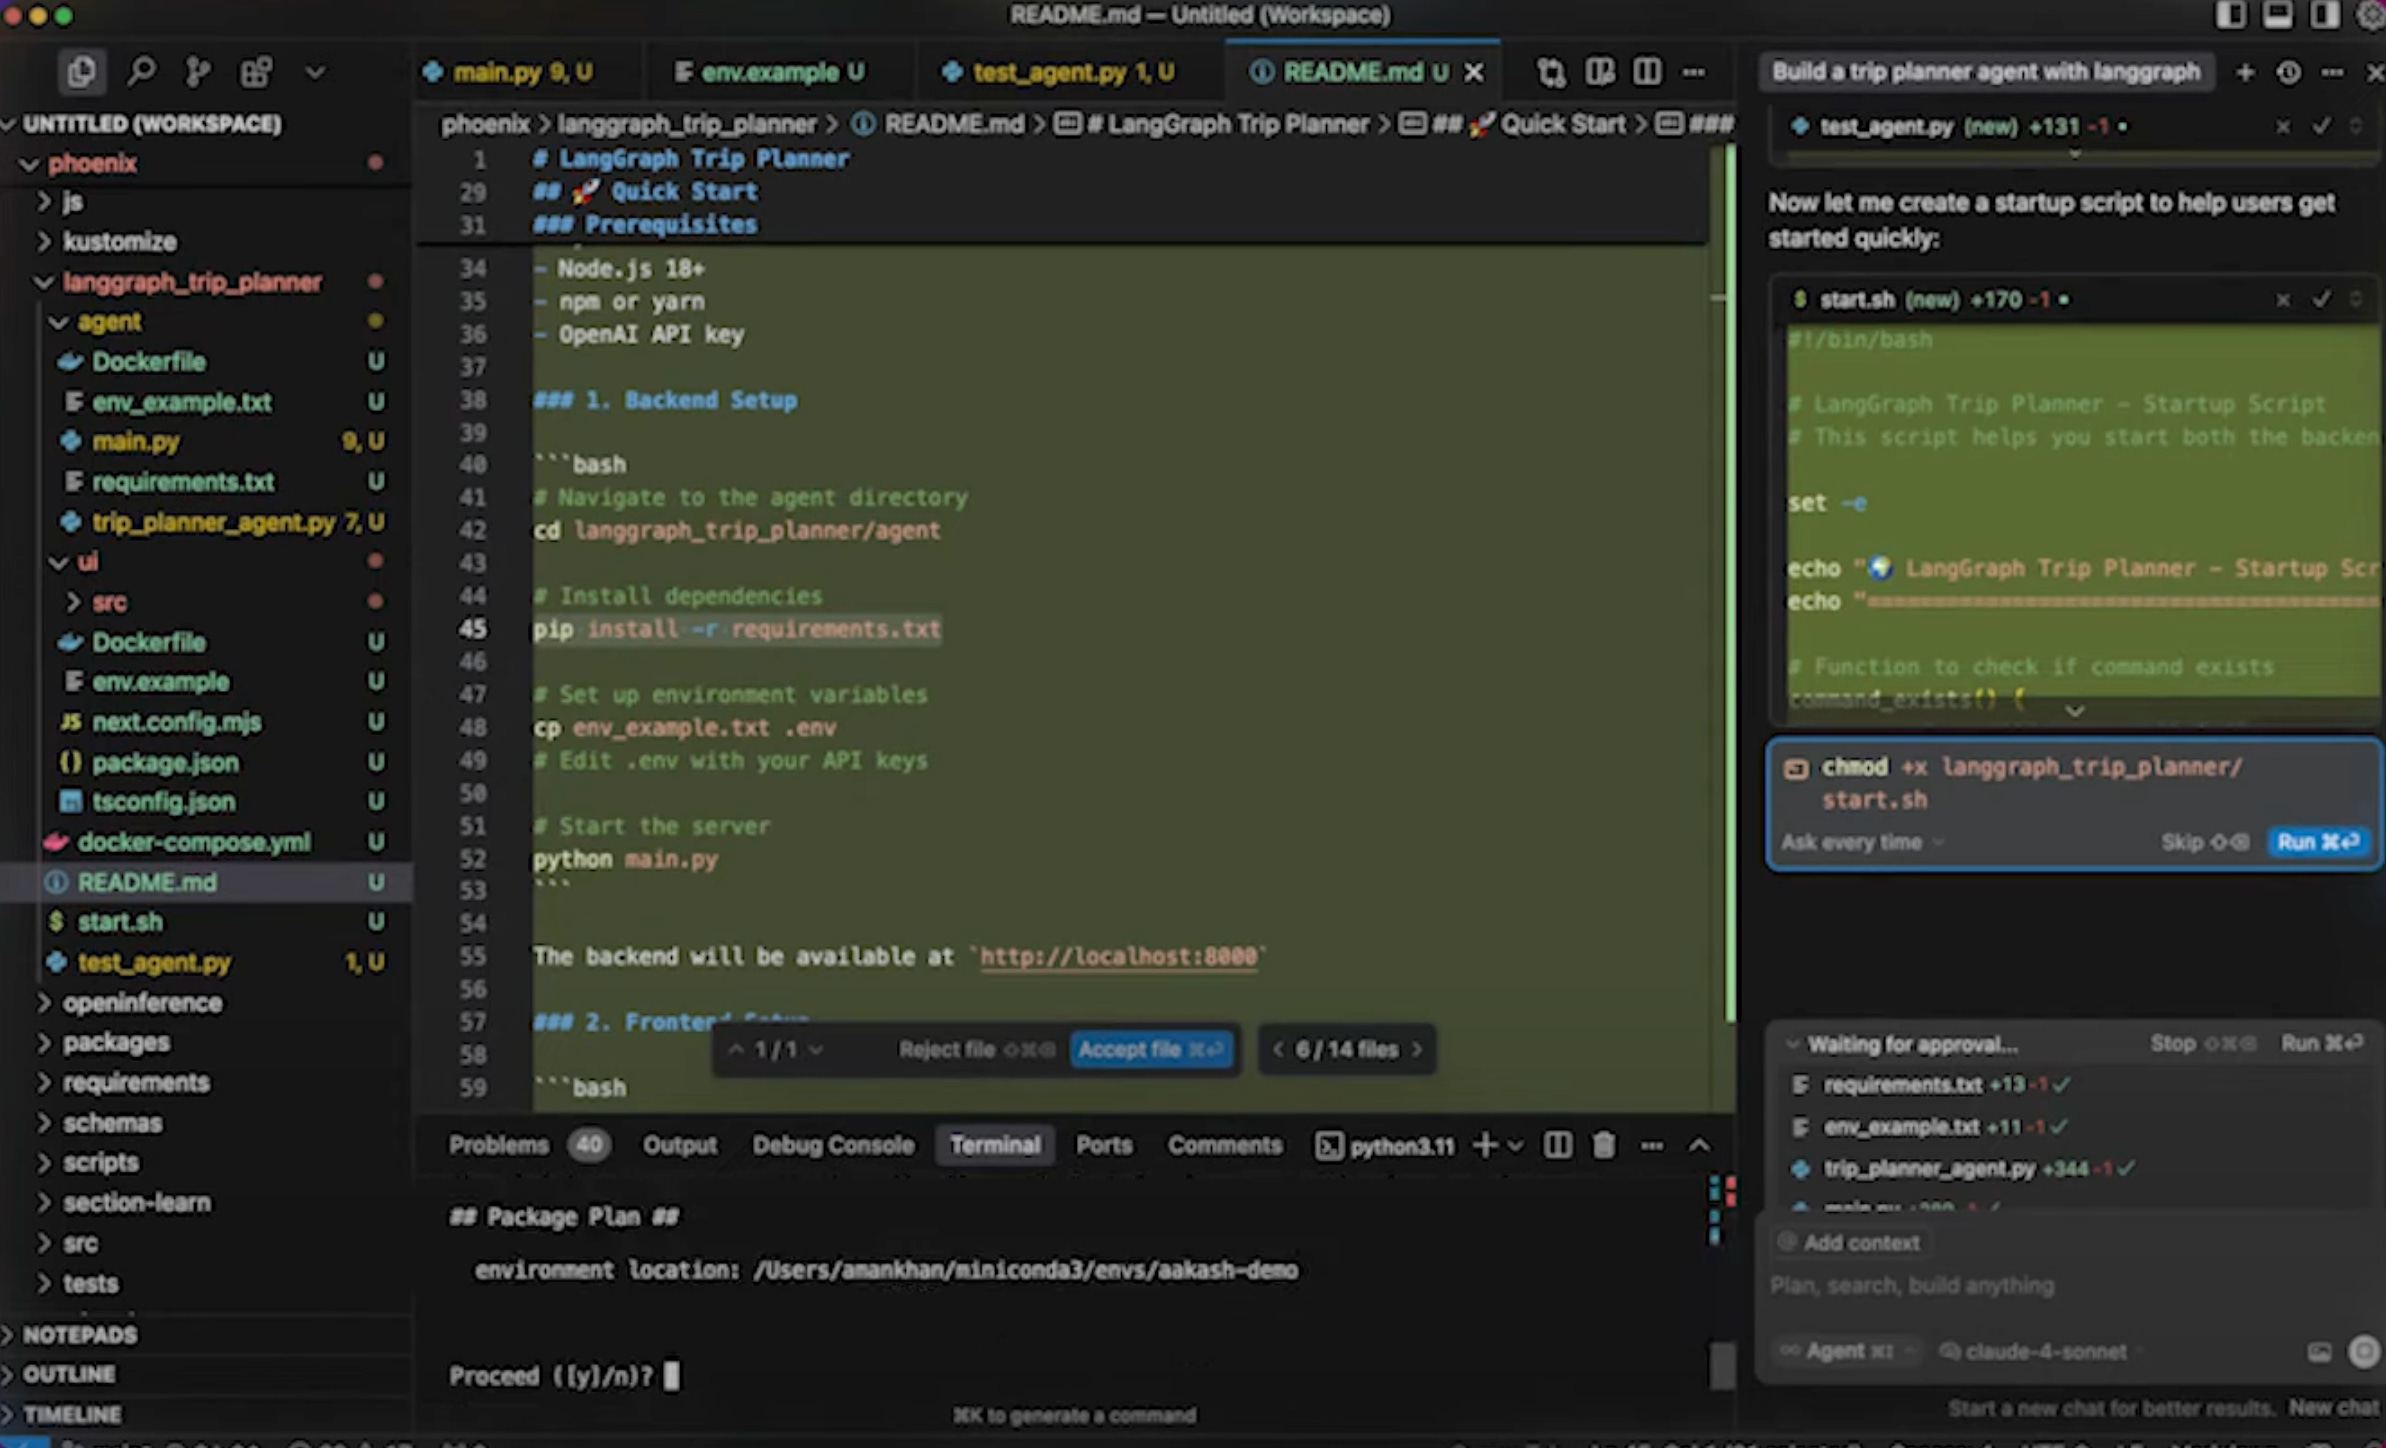
Task: Open the Source Control icon
Action: (198, 71)
